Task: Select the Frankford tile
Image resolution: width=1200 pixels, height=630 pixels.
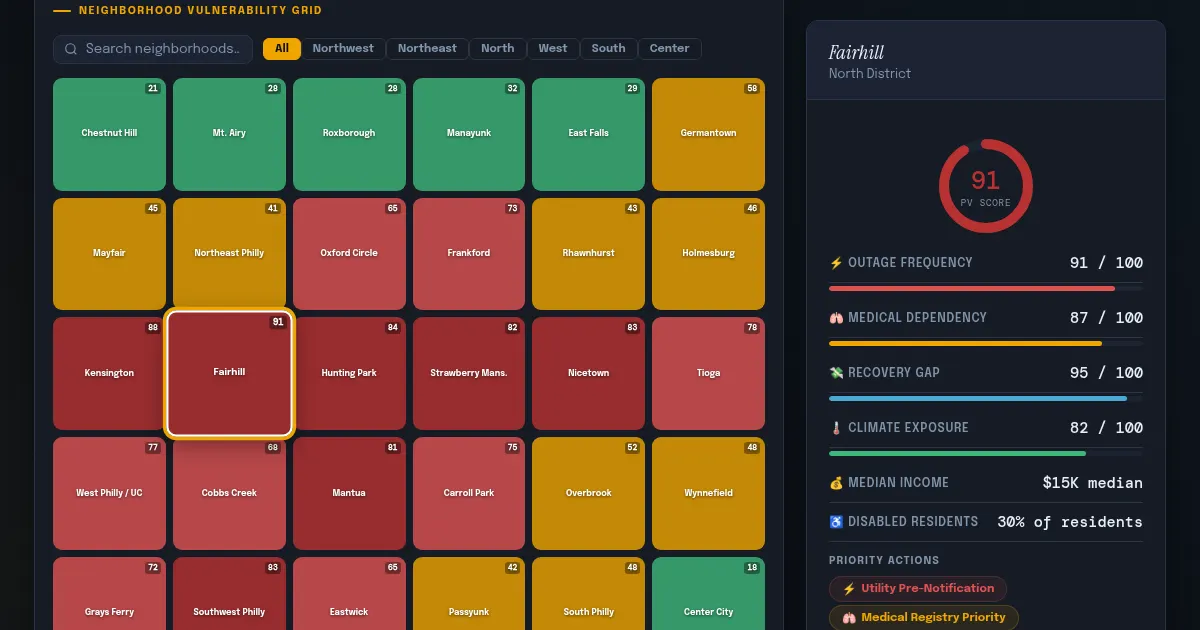Action: tap(469, 254)
